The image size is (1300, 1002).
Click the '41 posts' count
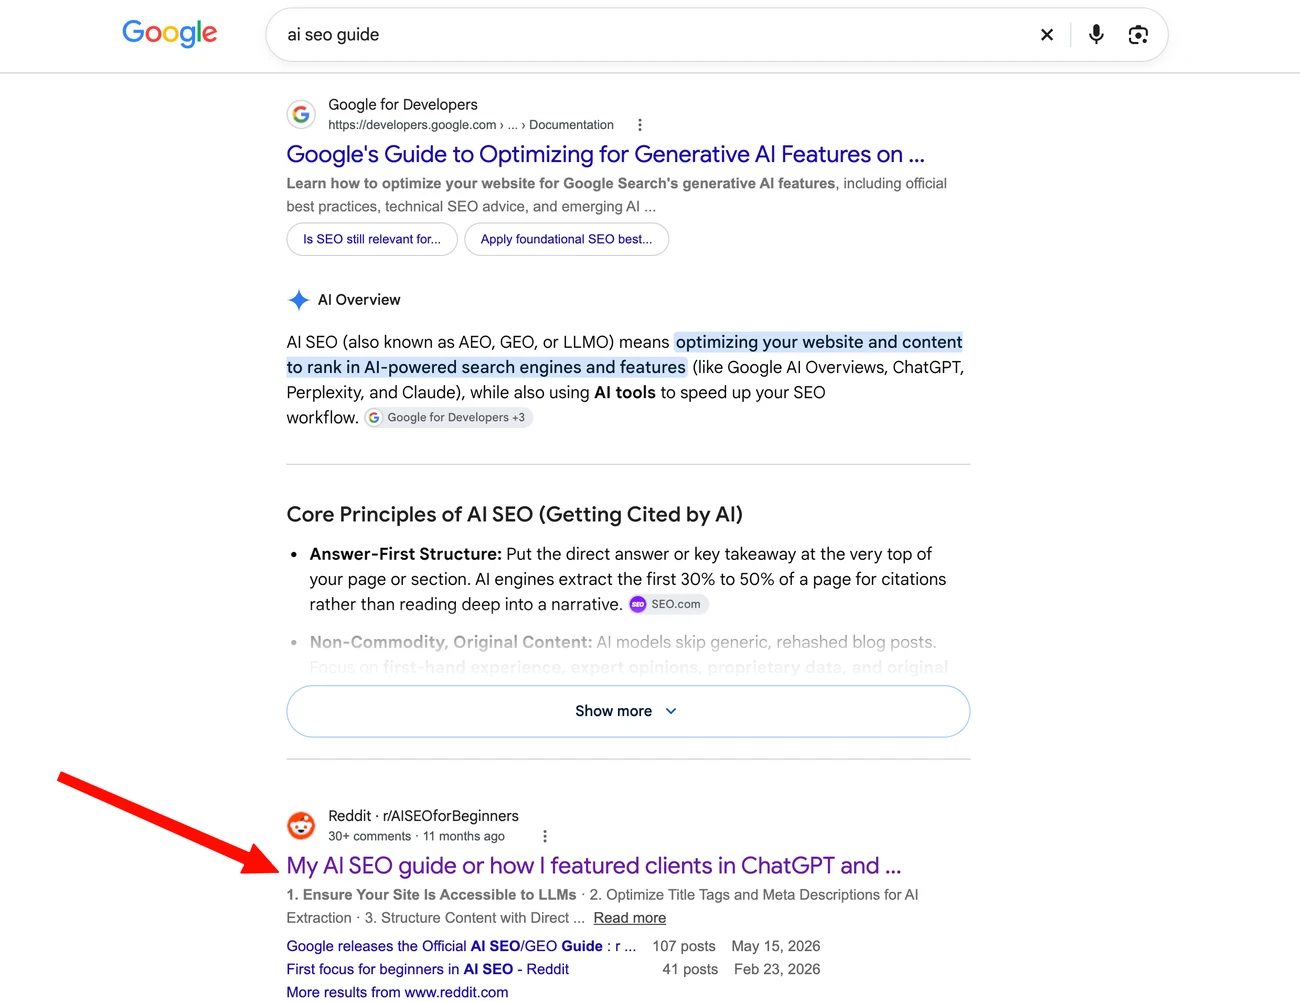pyautogui.click(x=690, y=969)
